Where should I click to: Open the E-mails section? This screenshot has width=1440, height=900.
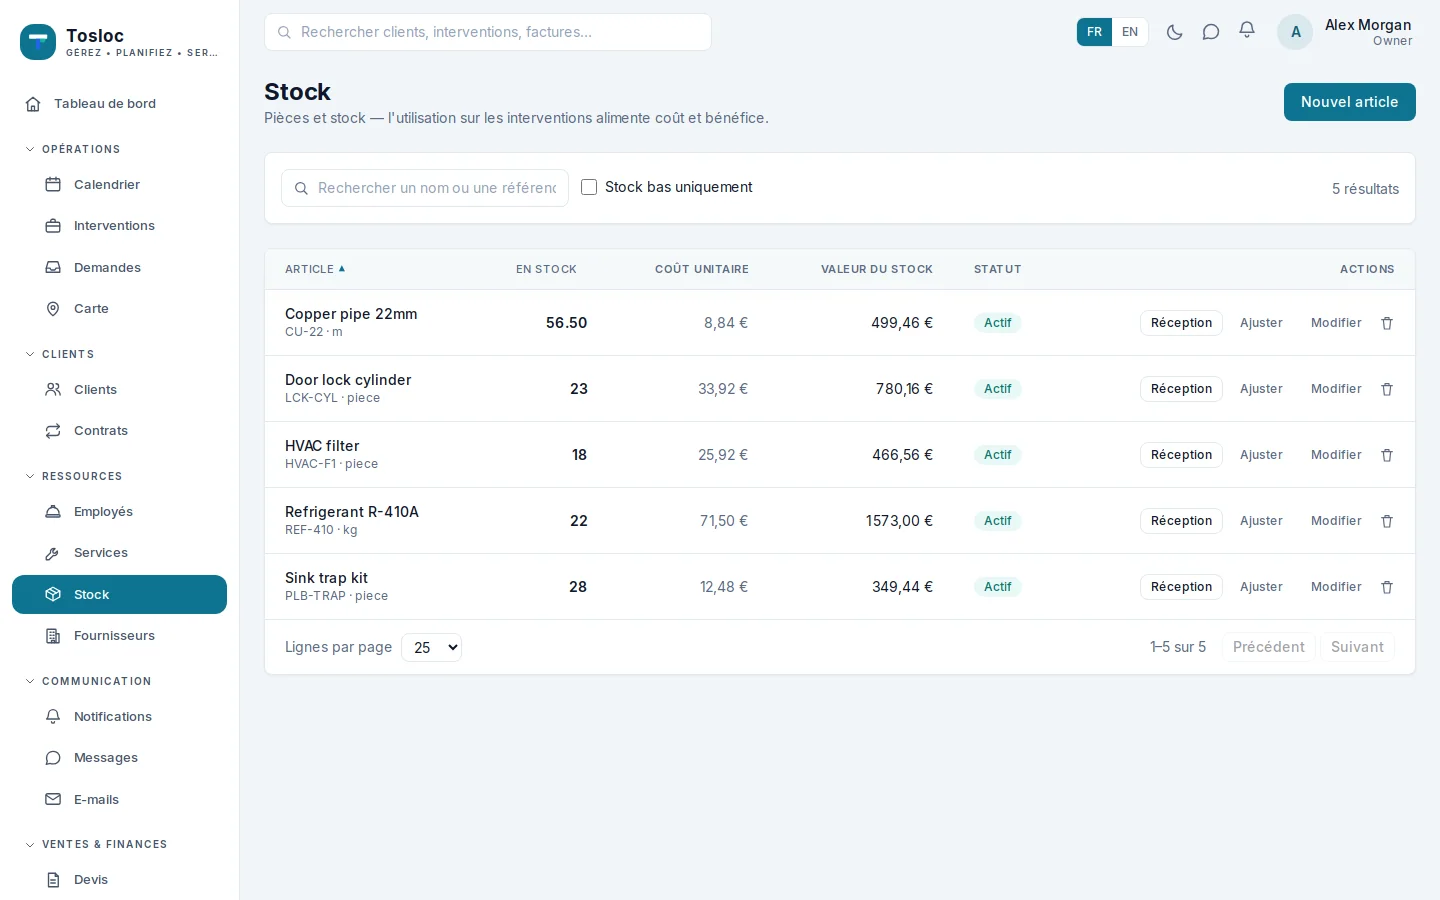pos(119,800)
